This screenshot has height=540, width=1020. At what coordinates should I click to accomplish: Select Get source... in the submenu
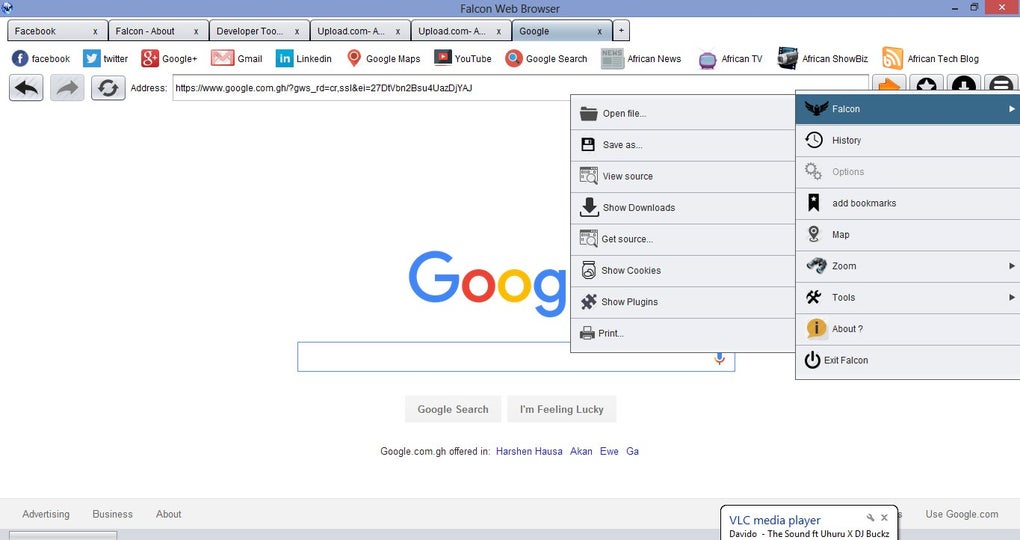[x=683, y=239]
